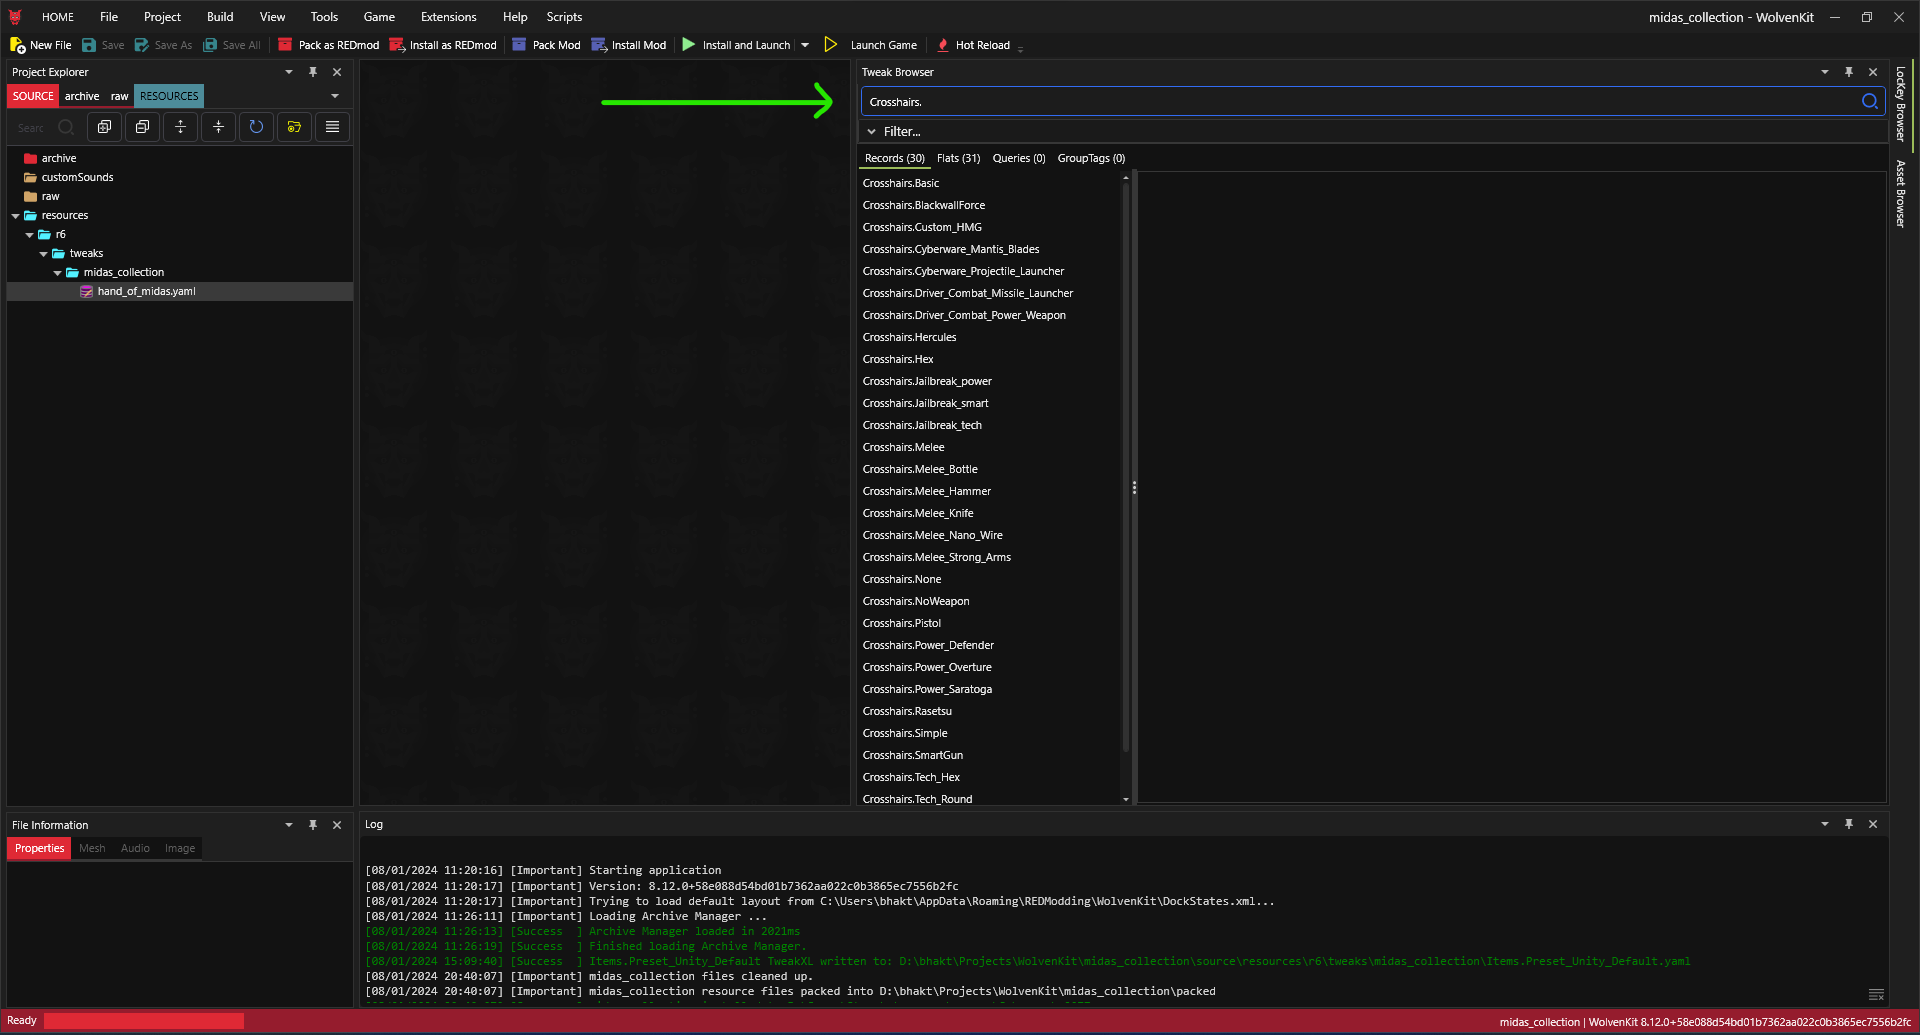Open the Project Explorer hamburger view menu

pos(332,127)
